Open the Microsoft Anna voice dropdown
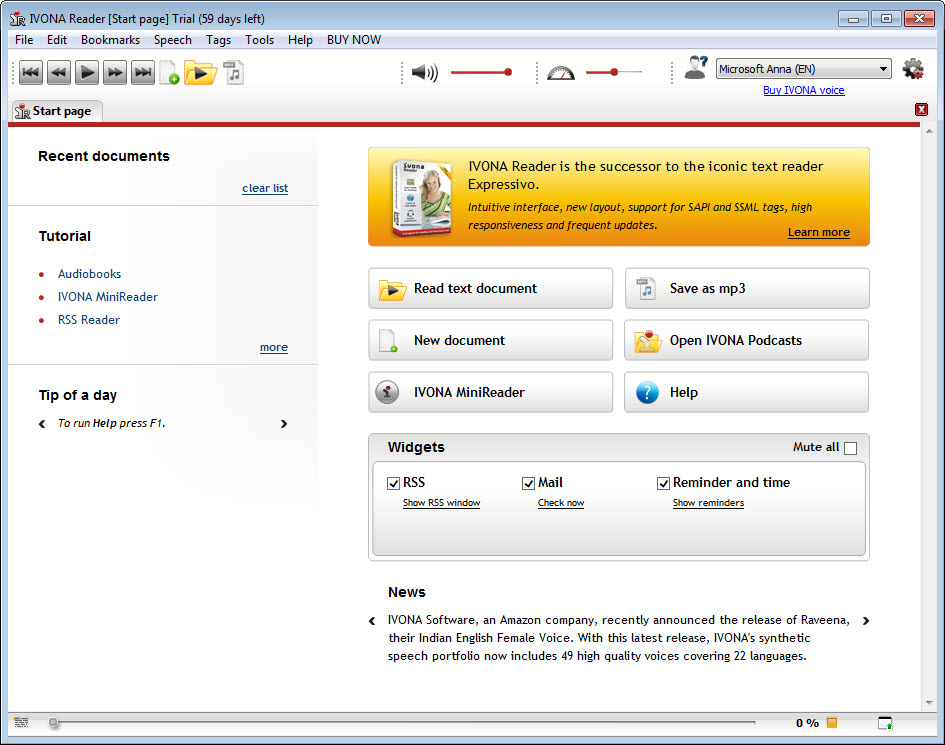The height and width of the screenshot is (745, 945). (803, 69)
